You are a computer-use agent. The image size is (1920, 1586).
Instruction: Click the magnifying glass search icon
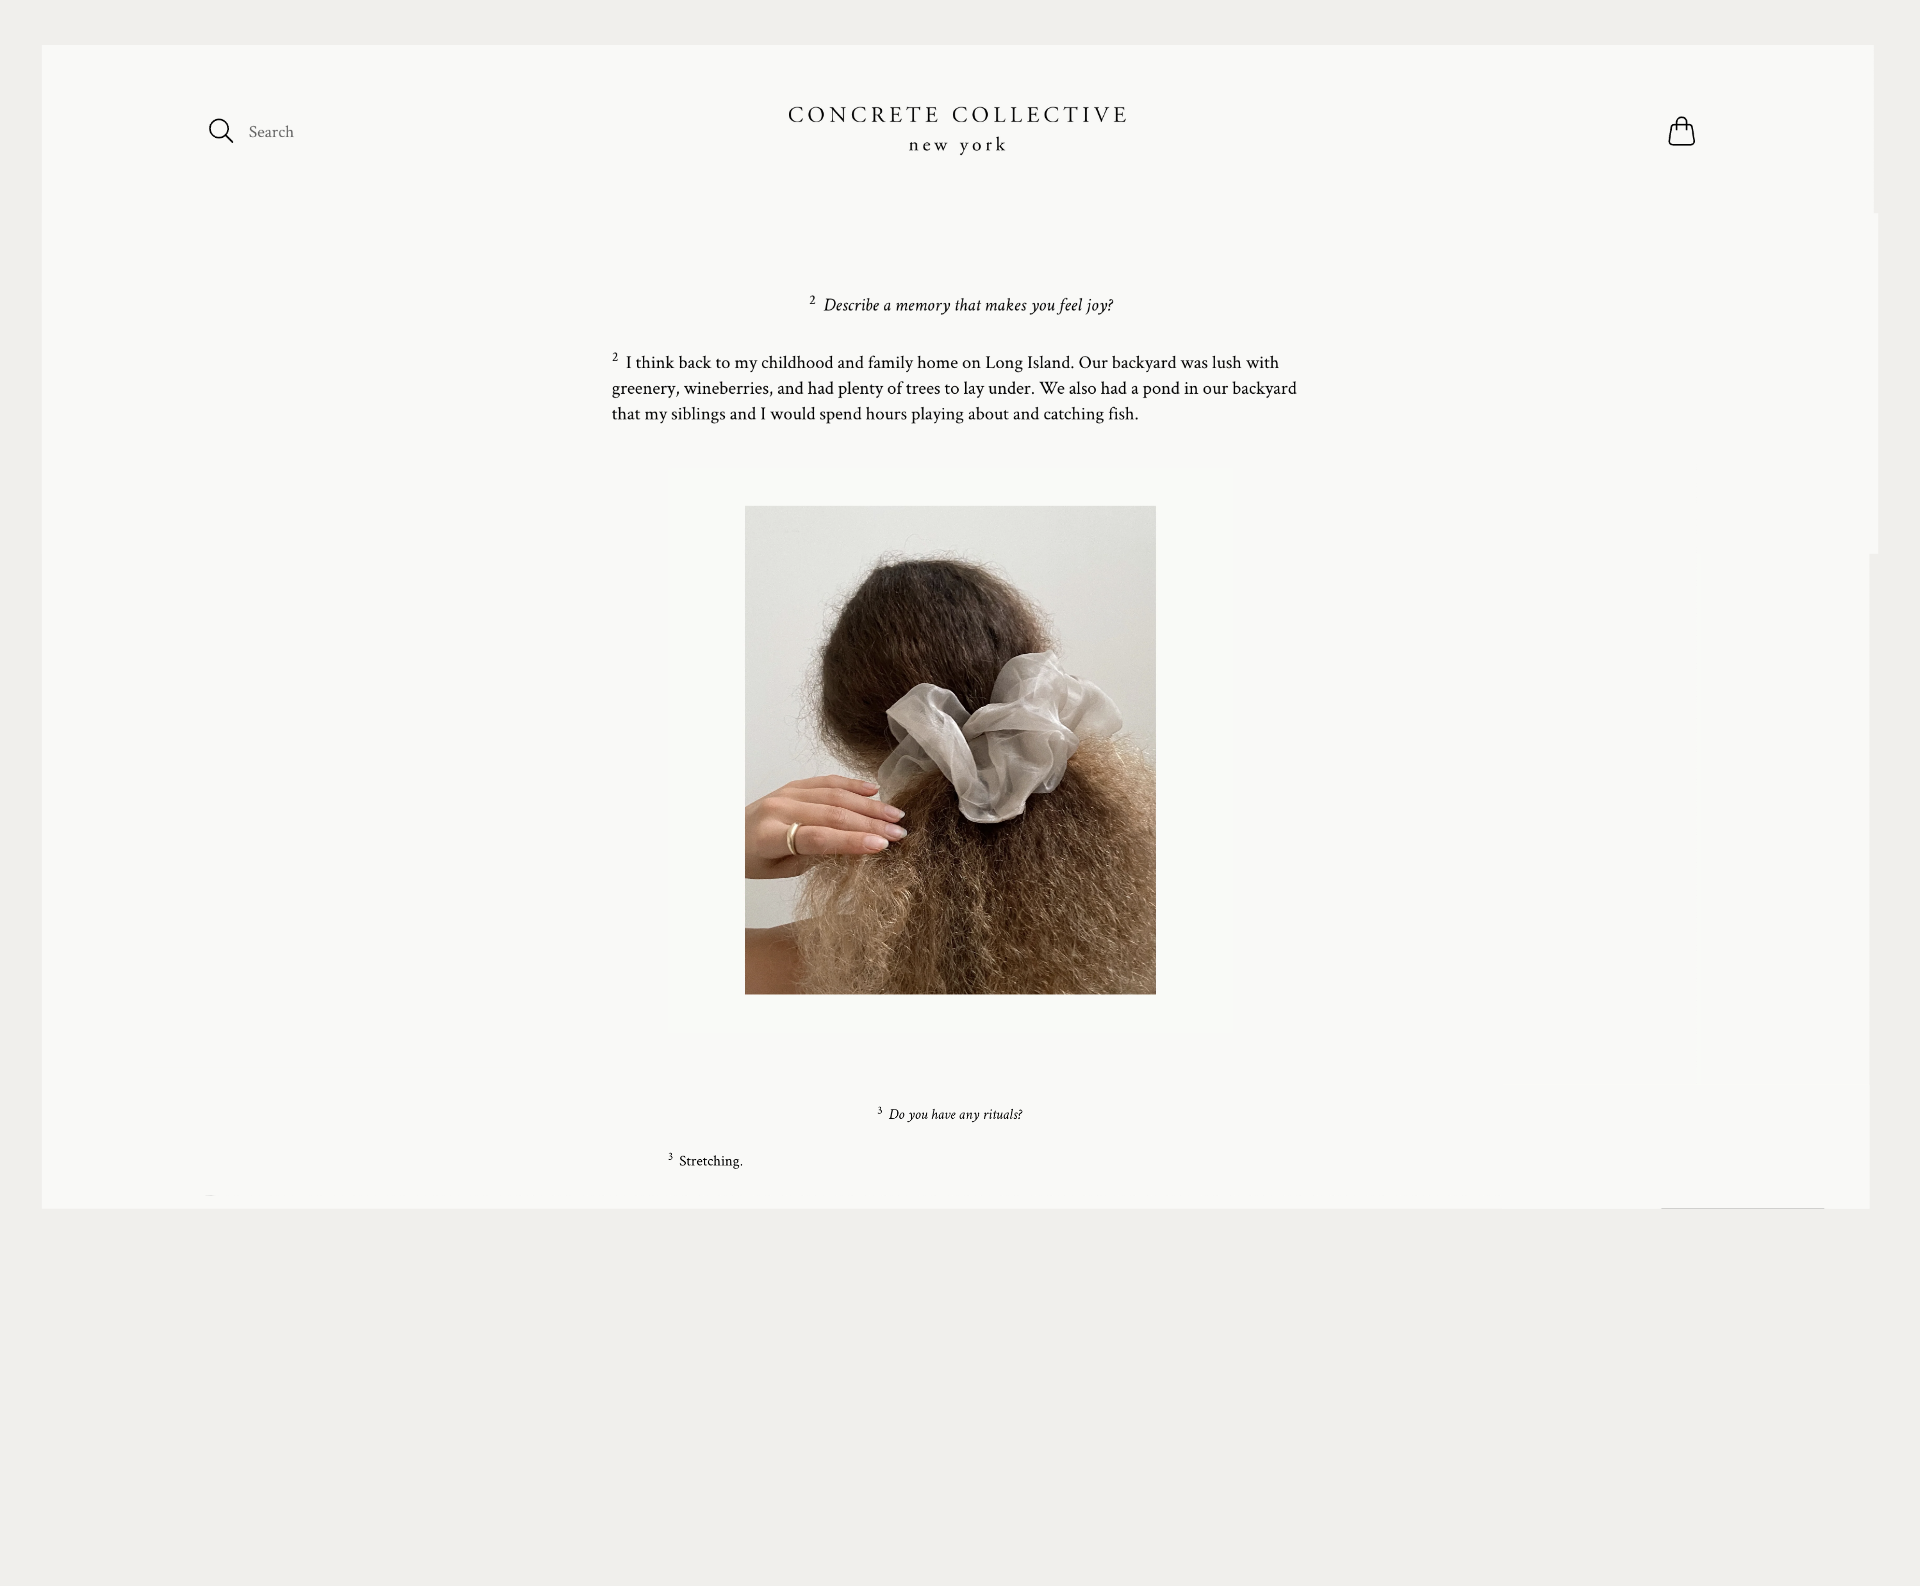221,131
